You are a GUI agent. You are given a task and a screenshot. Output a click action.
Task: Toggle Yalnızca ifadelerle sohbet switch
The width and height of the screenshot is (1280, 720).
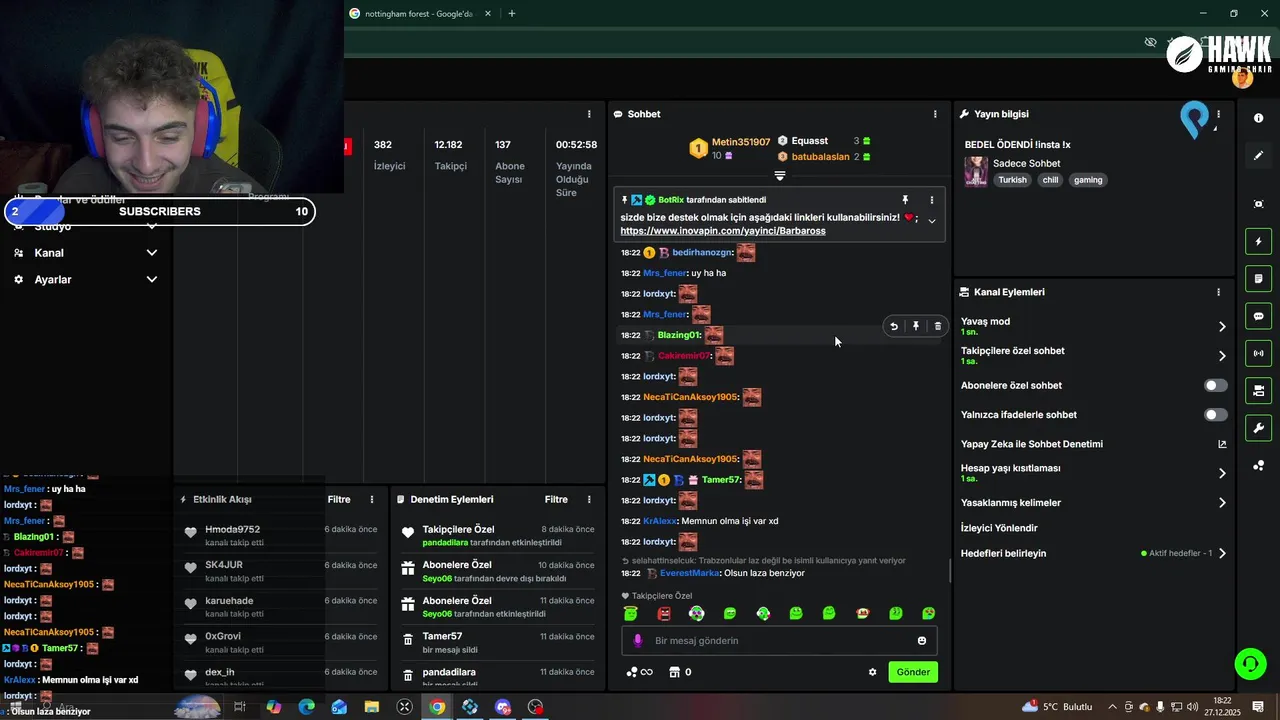coord(1216,414)
